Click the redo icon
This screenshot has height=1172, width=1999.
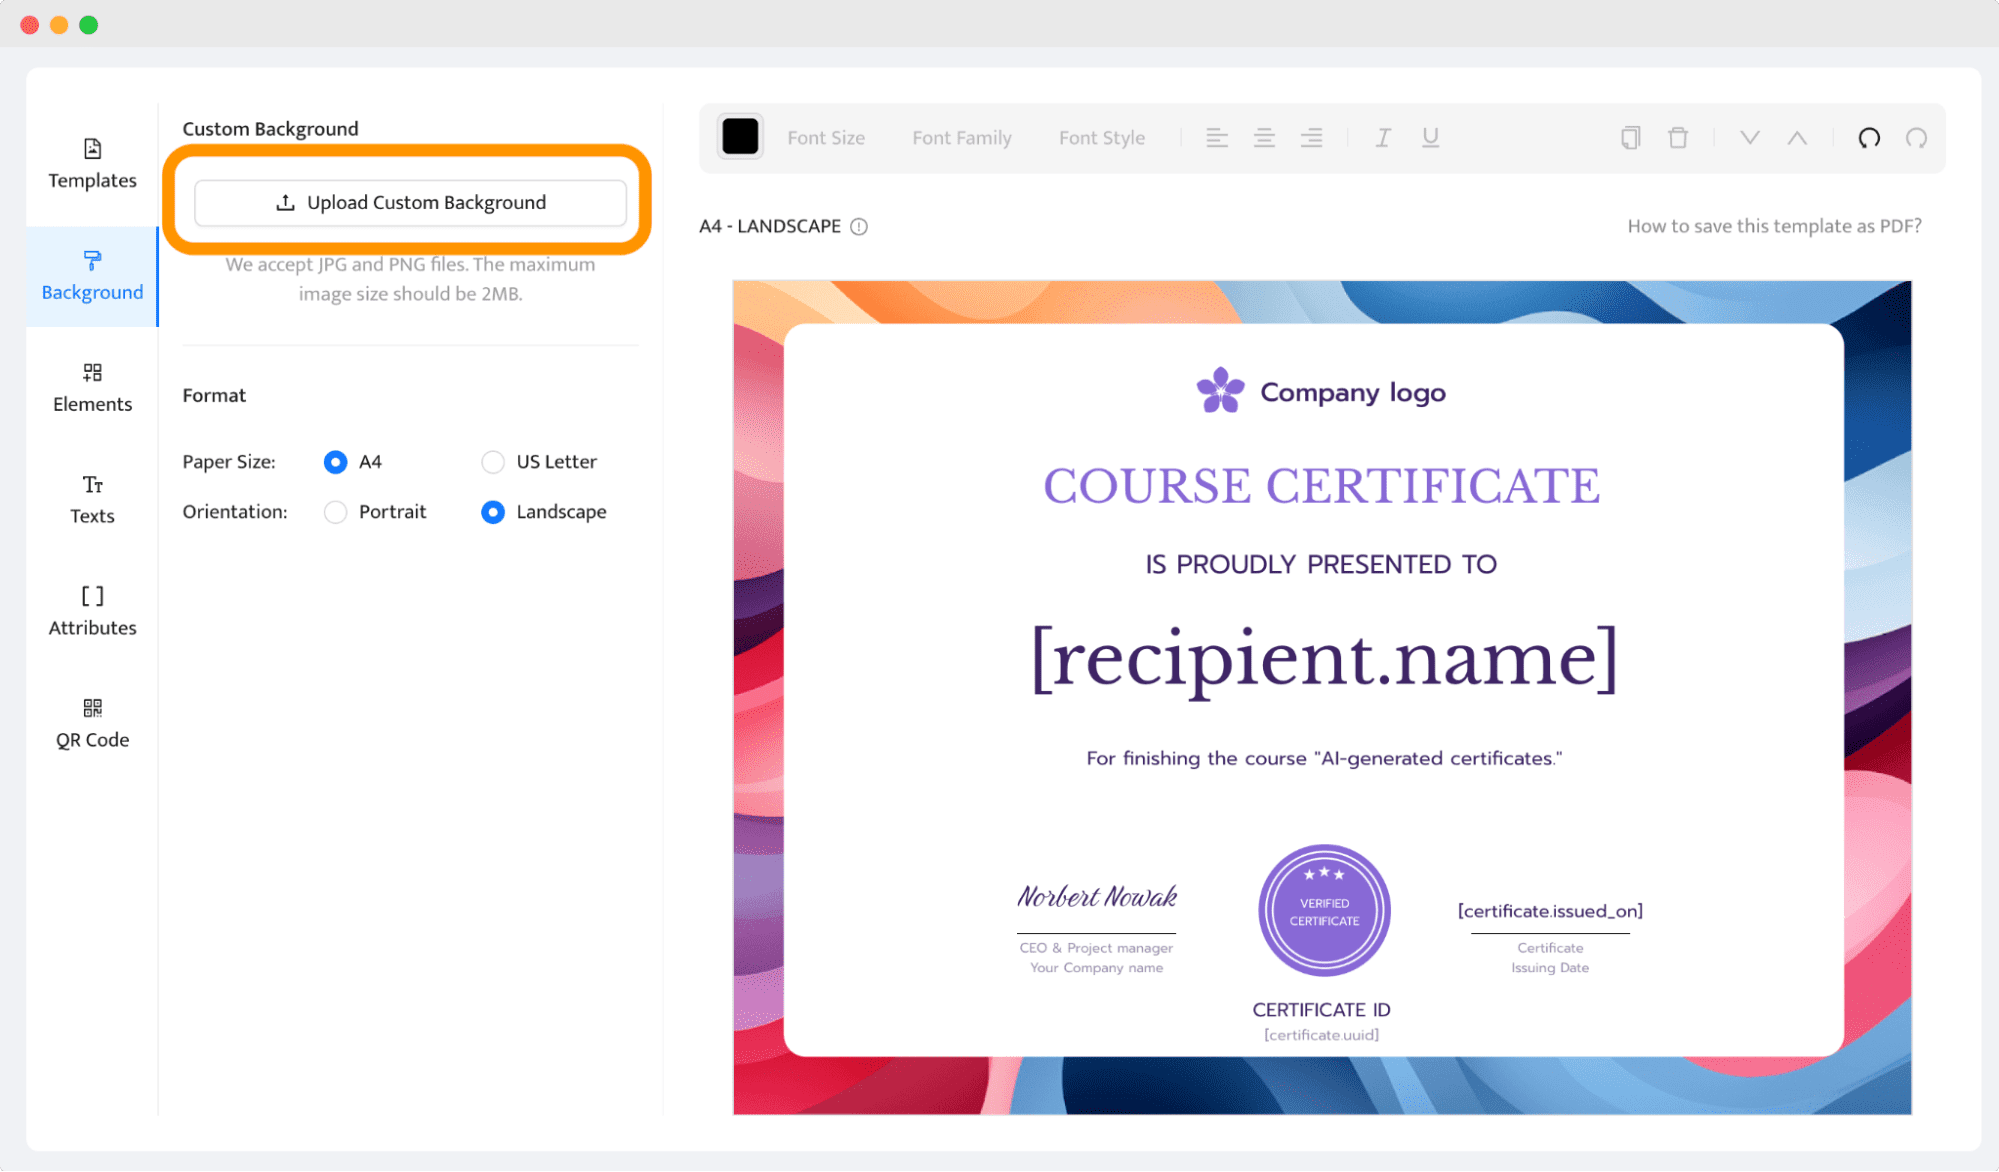1916,138
